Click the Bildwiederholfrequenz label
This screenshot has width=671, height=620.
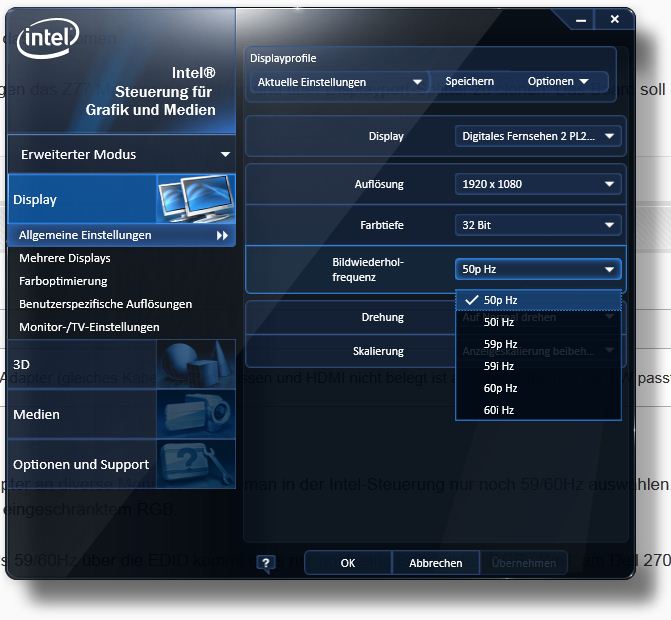[x=368, y=270]
